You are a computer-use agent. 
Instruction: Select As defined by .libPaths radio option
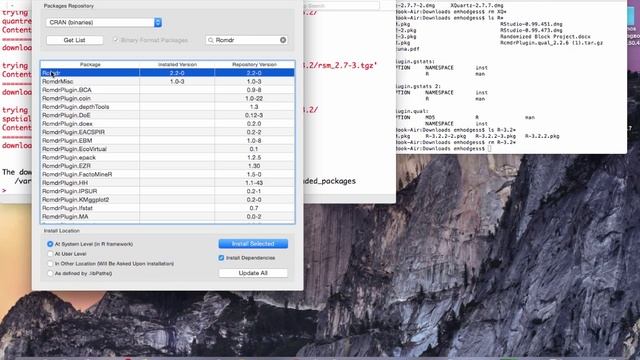50,273
